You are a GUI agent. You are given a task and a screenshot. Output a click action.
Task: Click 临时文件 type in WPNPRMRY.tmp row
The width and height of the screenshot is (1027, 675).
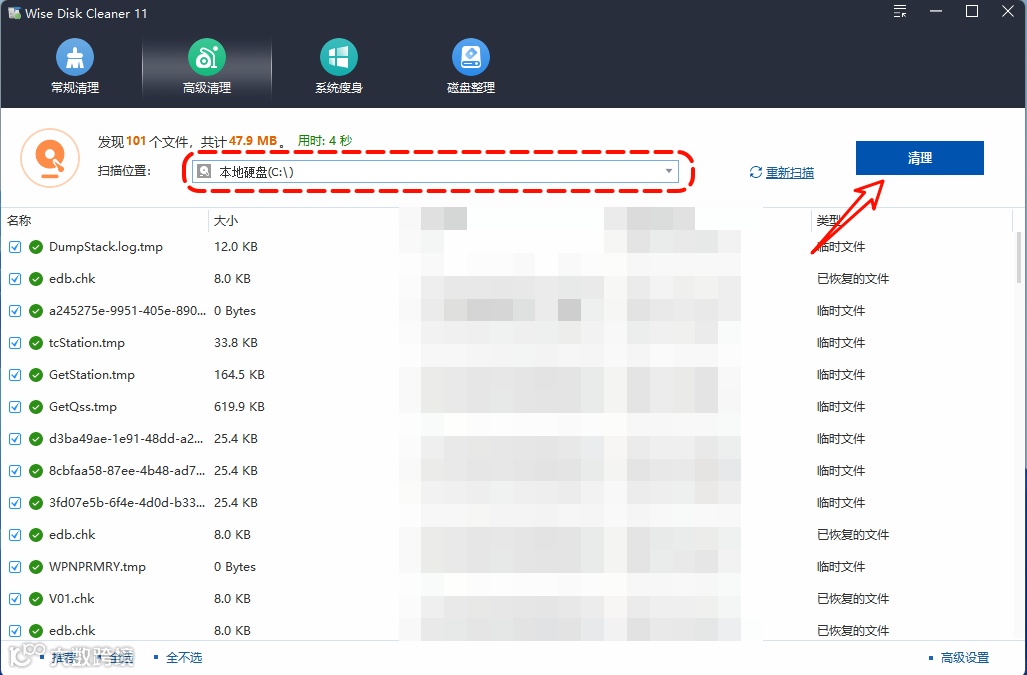coord(841,566)
